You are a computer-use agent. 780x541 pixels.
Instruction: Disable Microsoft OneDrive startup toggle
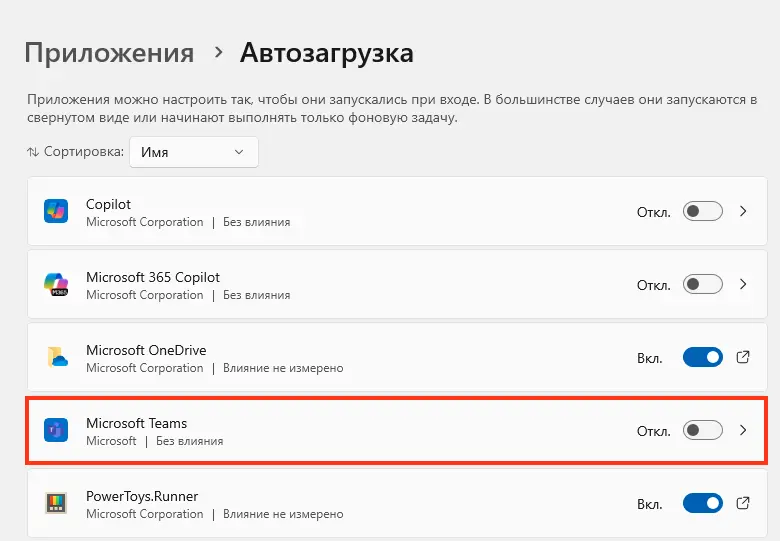point(702,357)
